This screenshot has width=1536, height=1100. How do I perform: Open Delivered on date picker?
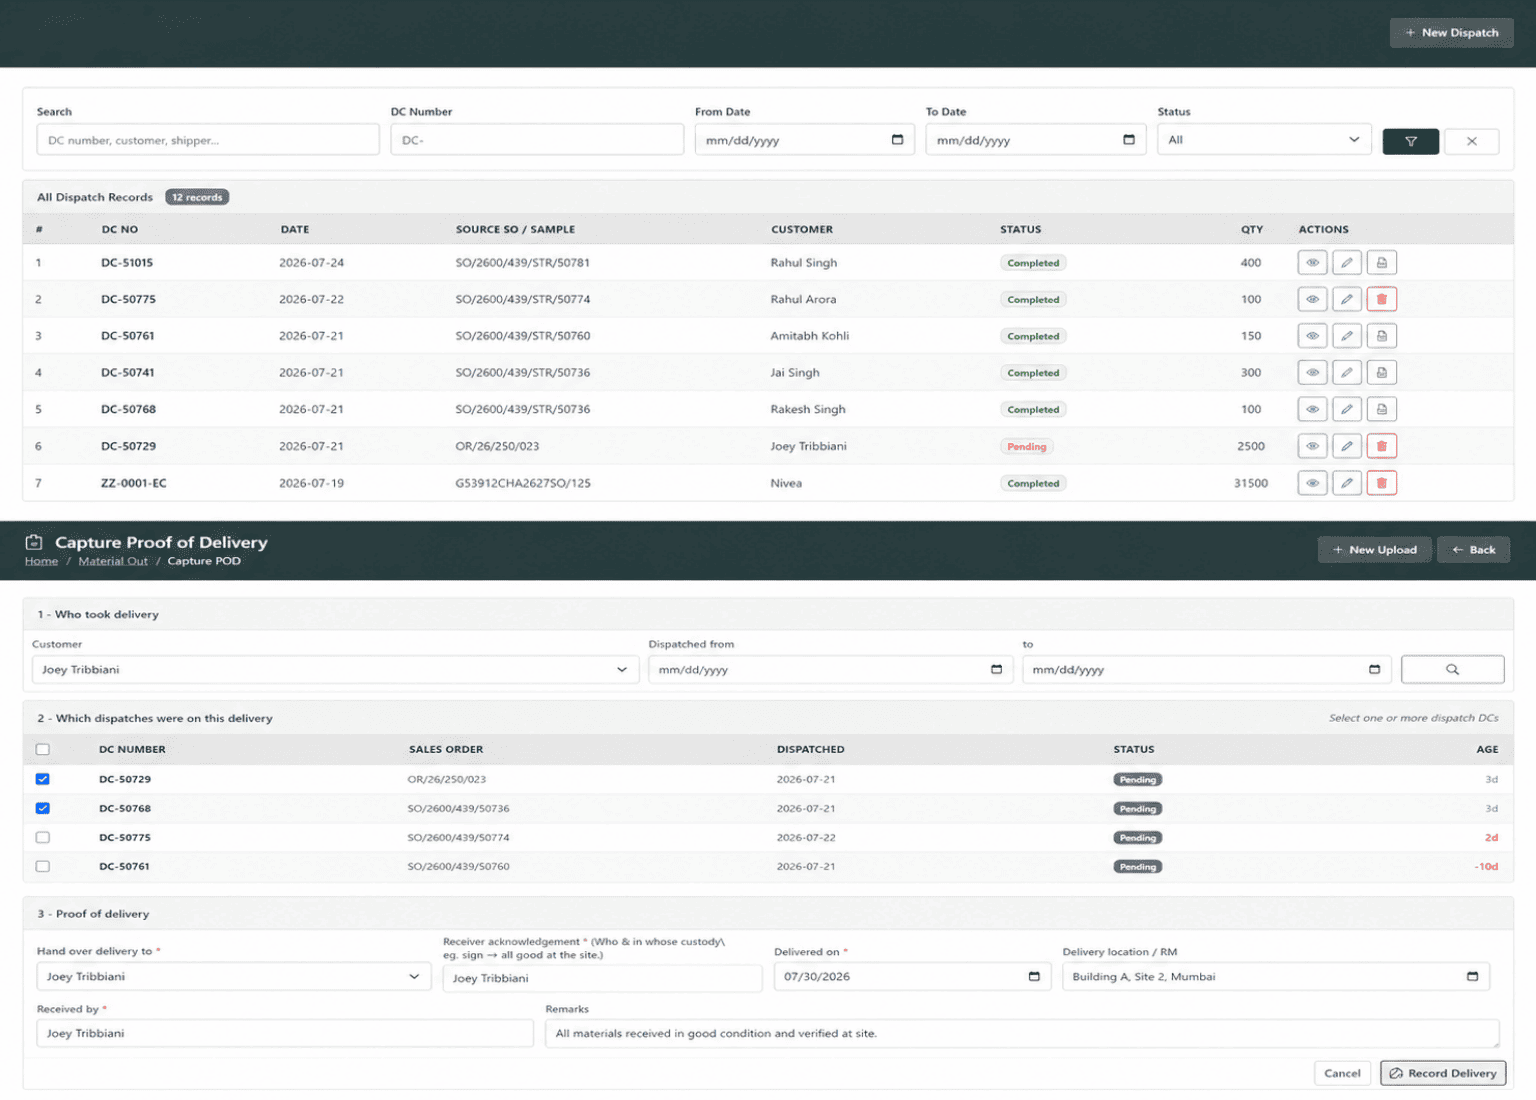[x=1034, y=977]
